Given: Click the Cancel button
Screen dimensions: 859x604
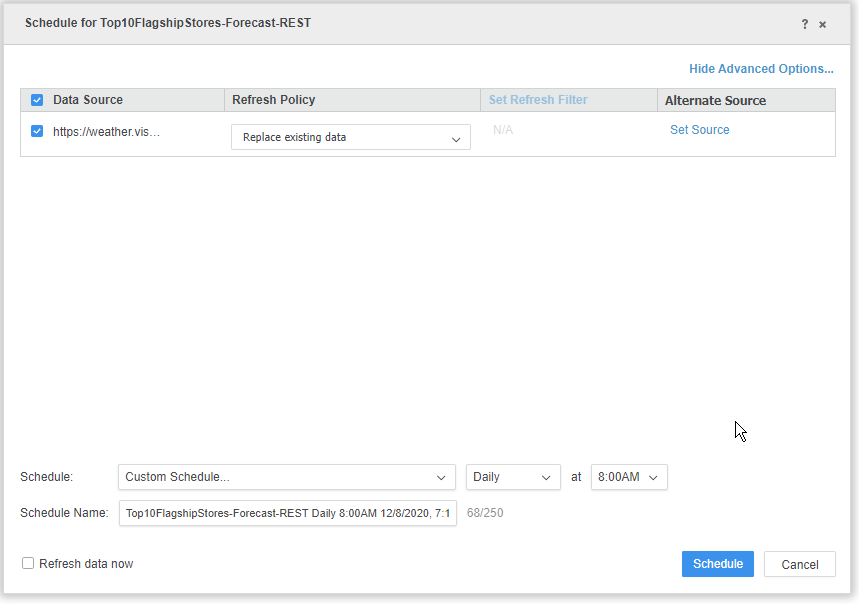Looking at the screenshot, I should pyautogui.click(x=800, y=564).
